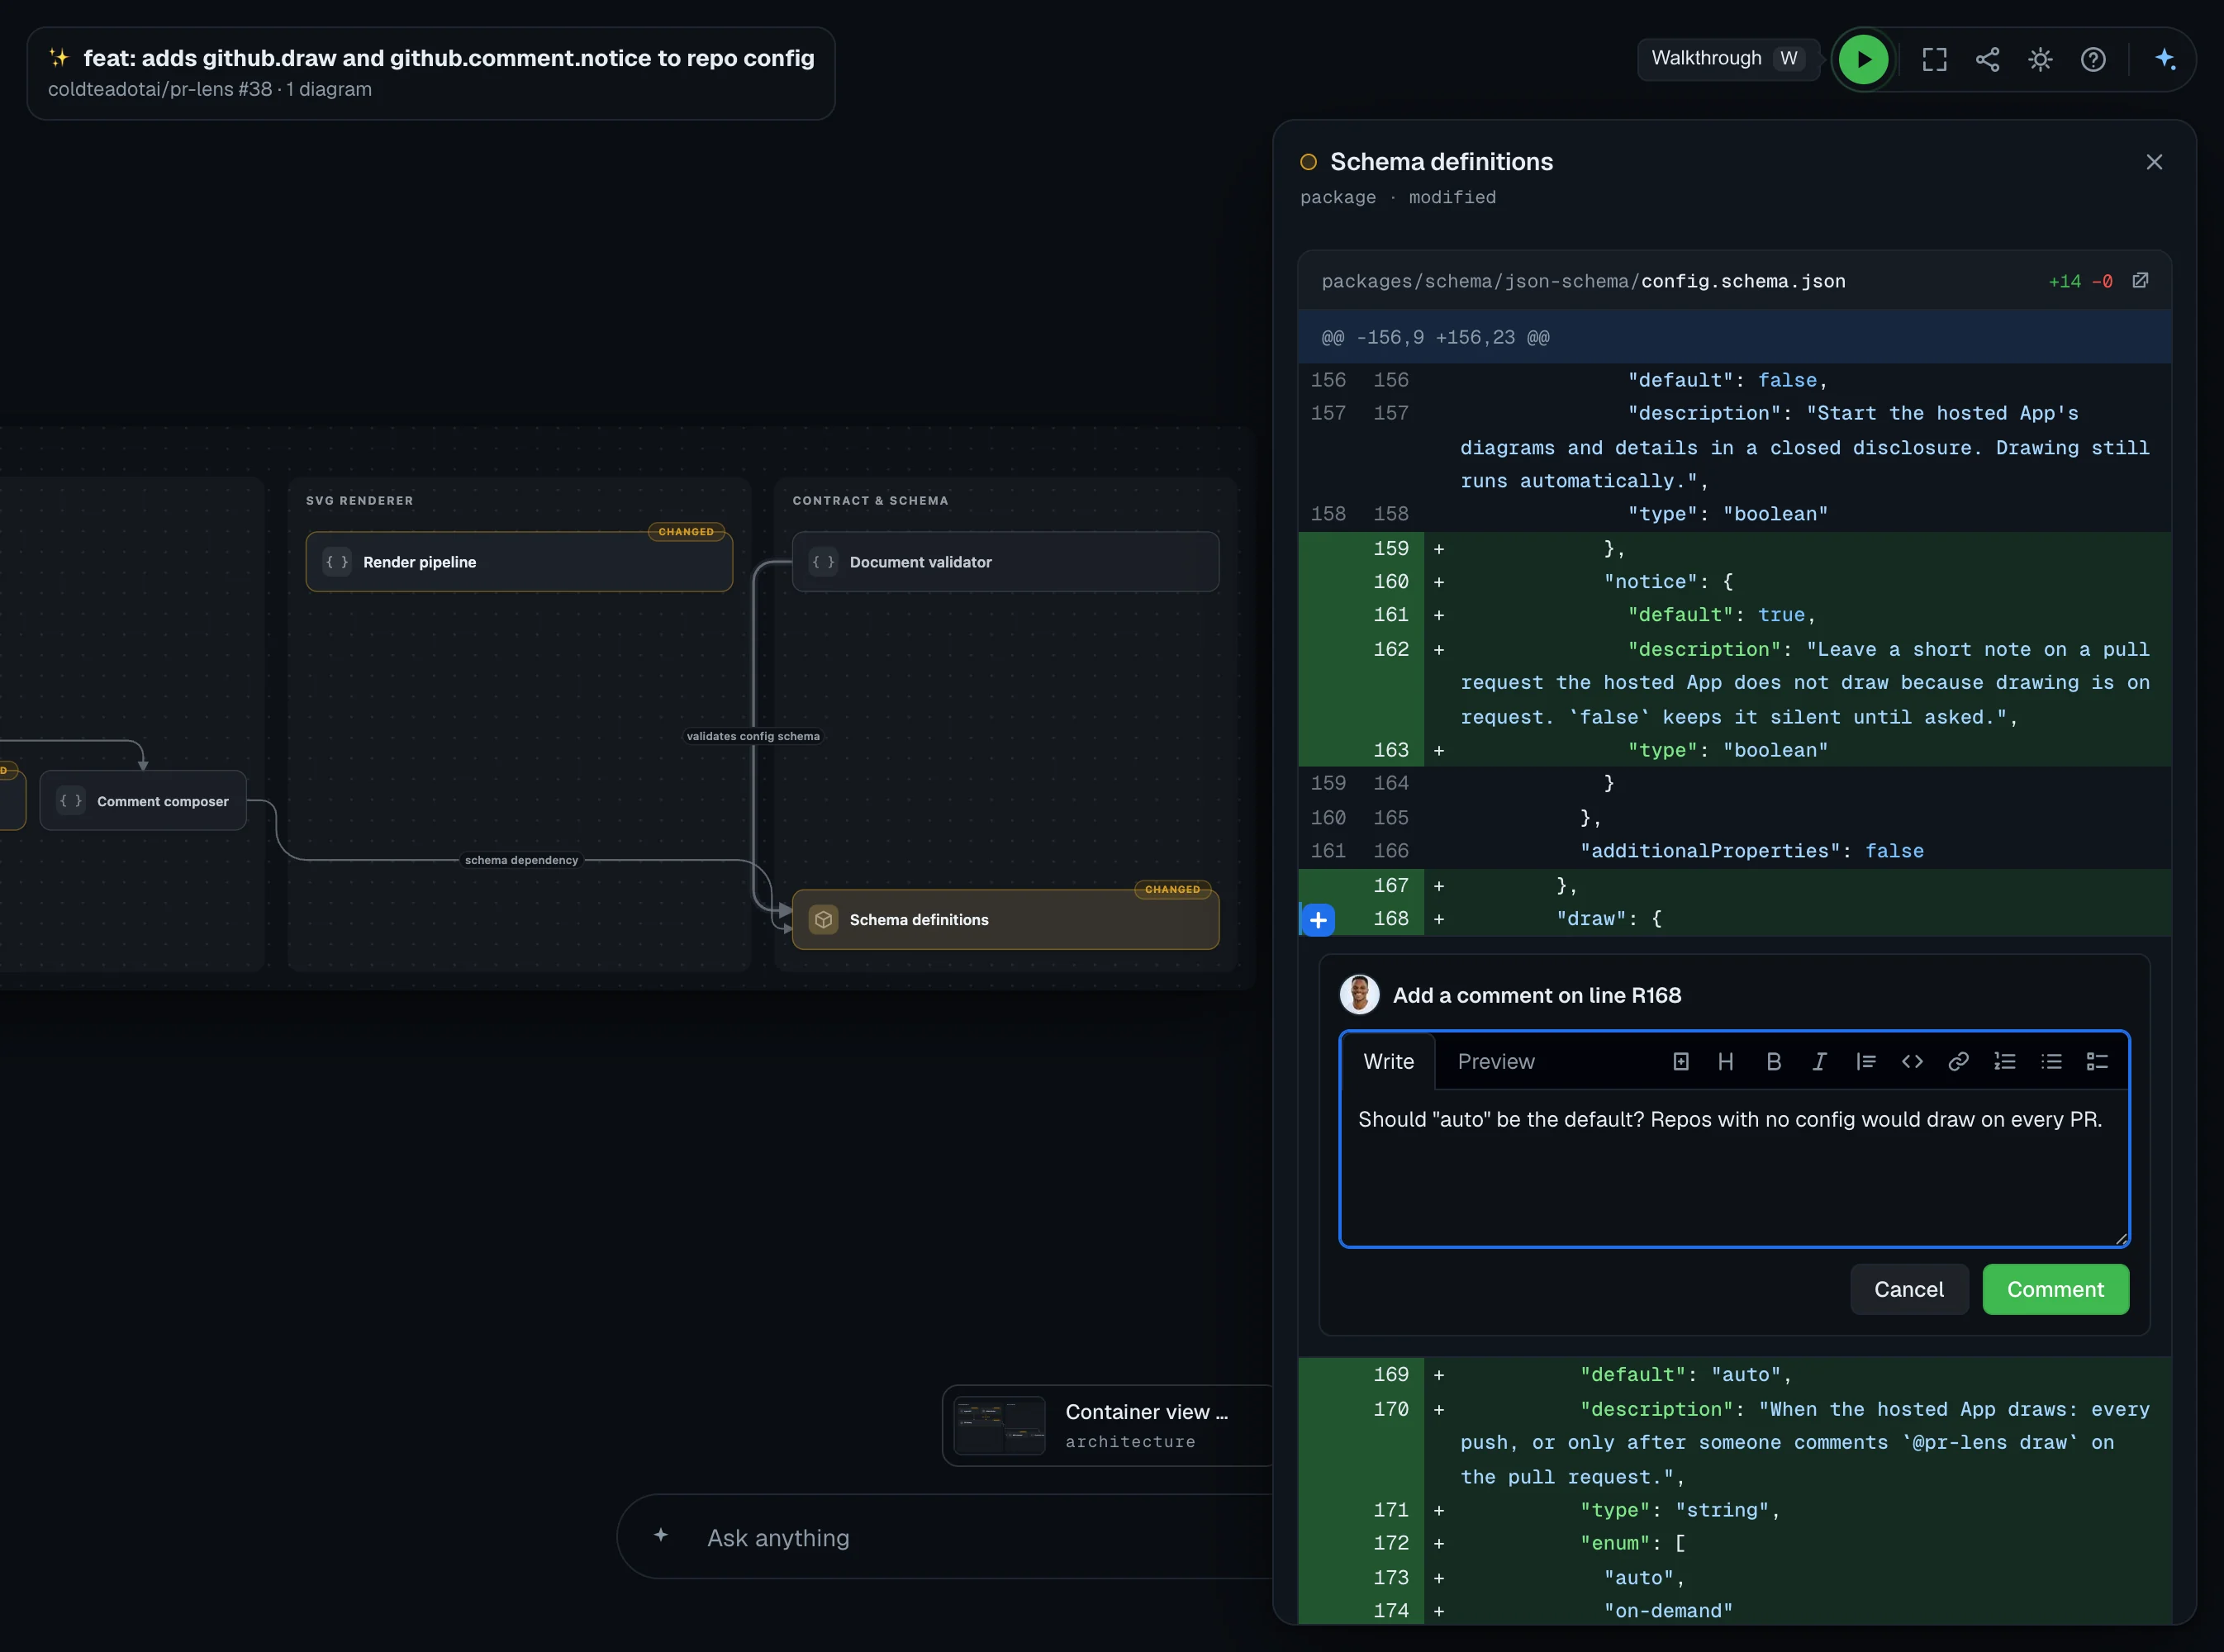
Task: Submit with the green Comment button
Action: (x=2055, y=1289)
